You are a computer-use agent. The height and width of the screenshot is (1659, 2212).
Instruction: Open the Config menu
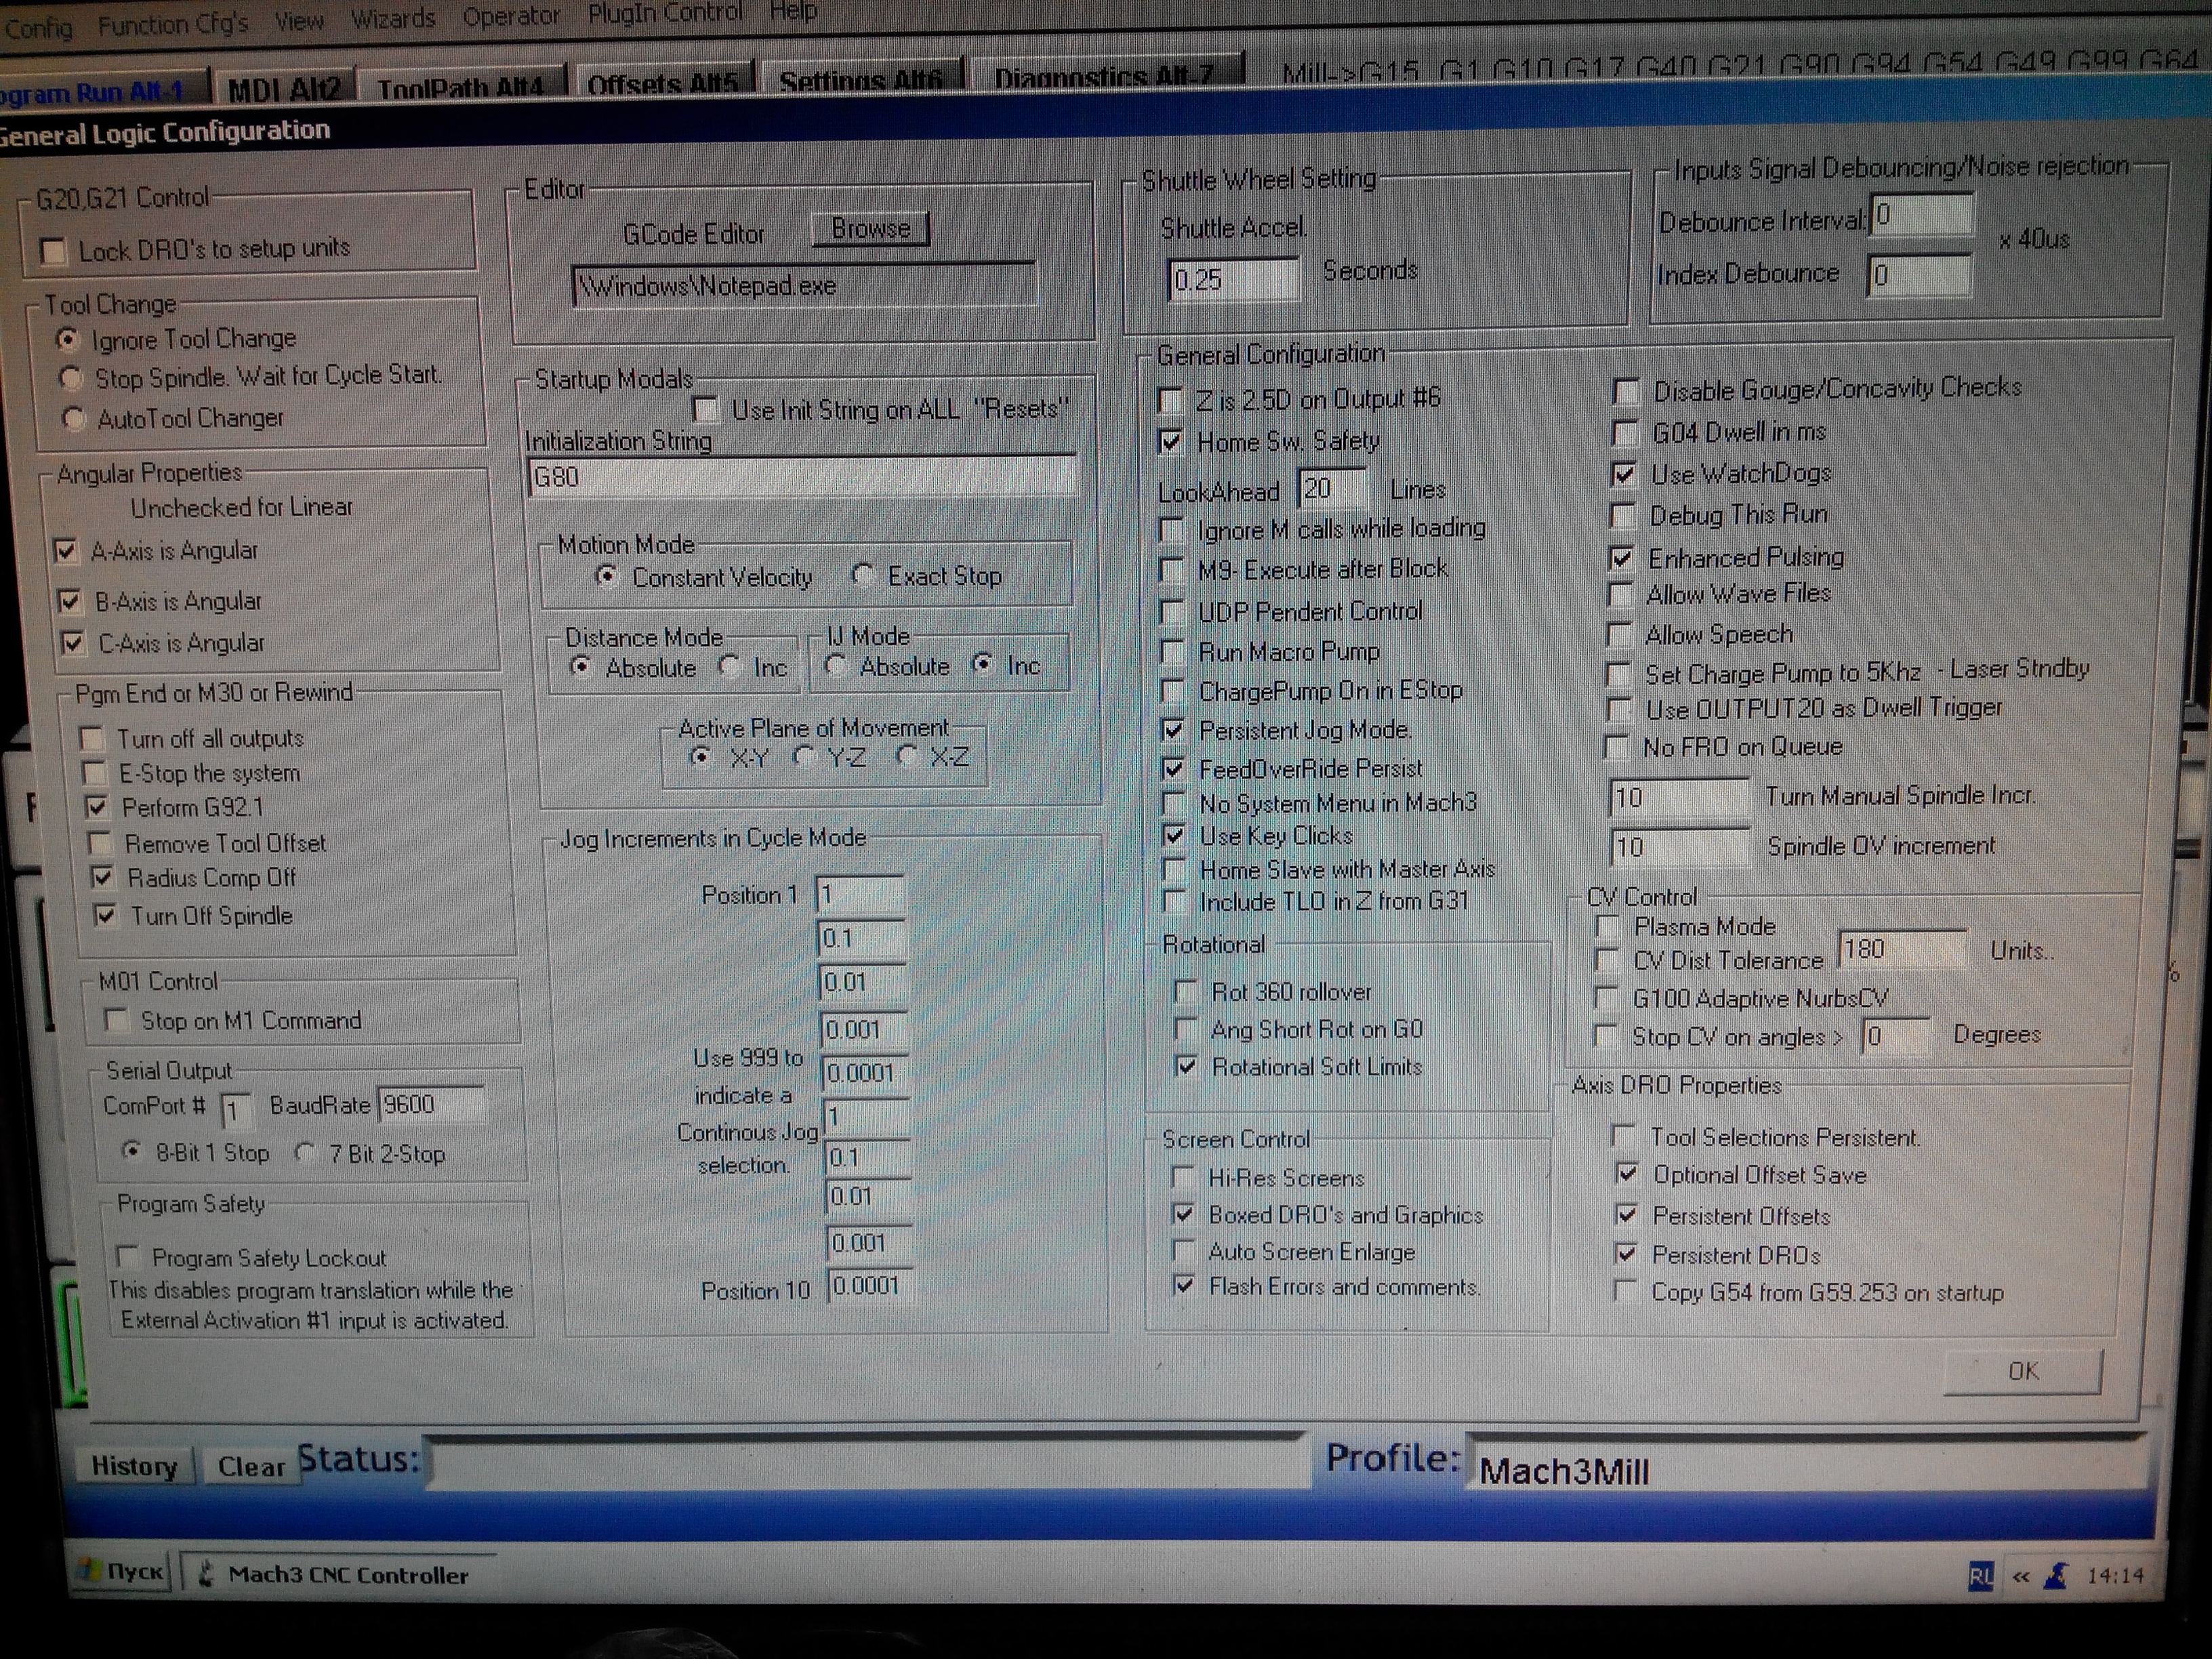point(38,27)
